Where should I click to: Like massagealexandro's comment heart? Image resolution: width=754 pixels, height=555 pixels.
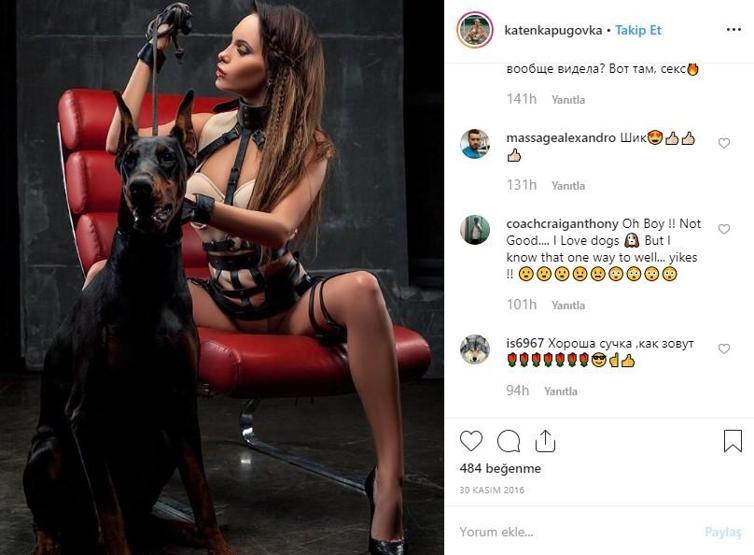724,143
